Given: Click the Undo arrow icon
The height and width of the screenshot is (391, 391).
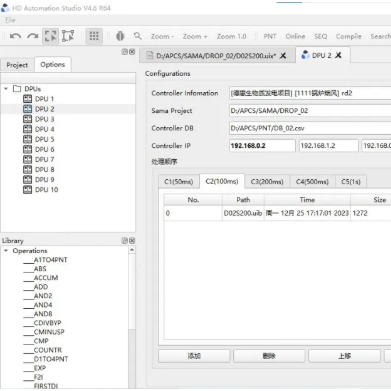Looking at the screenshot, I should (15, 36).
